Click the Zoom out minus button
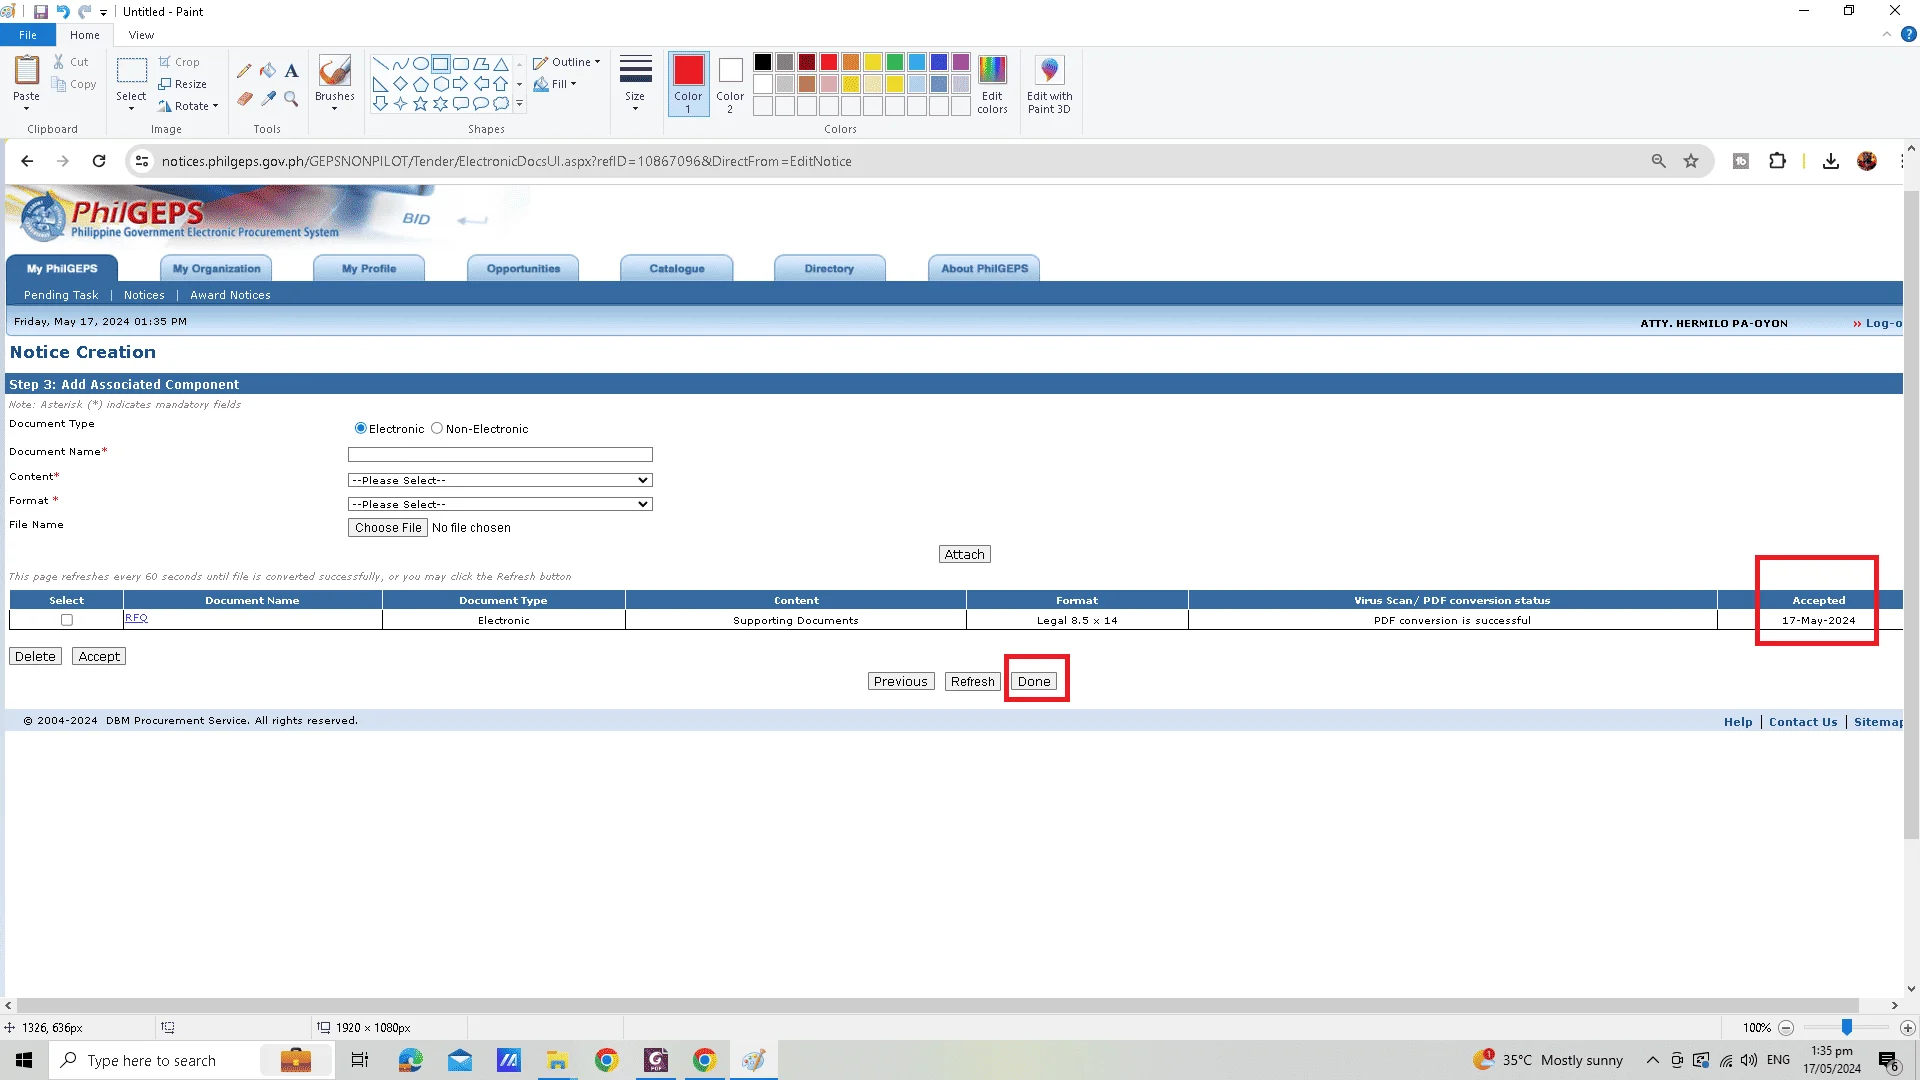 (1786, 1027)
